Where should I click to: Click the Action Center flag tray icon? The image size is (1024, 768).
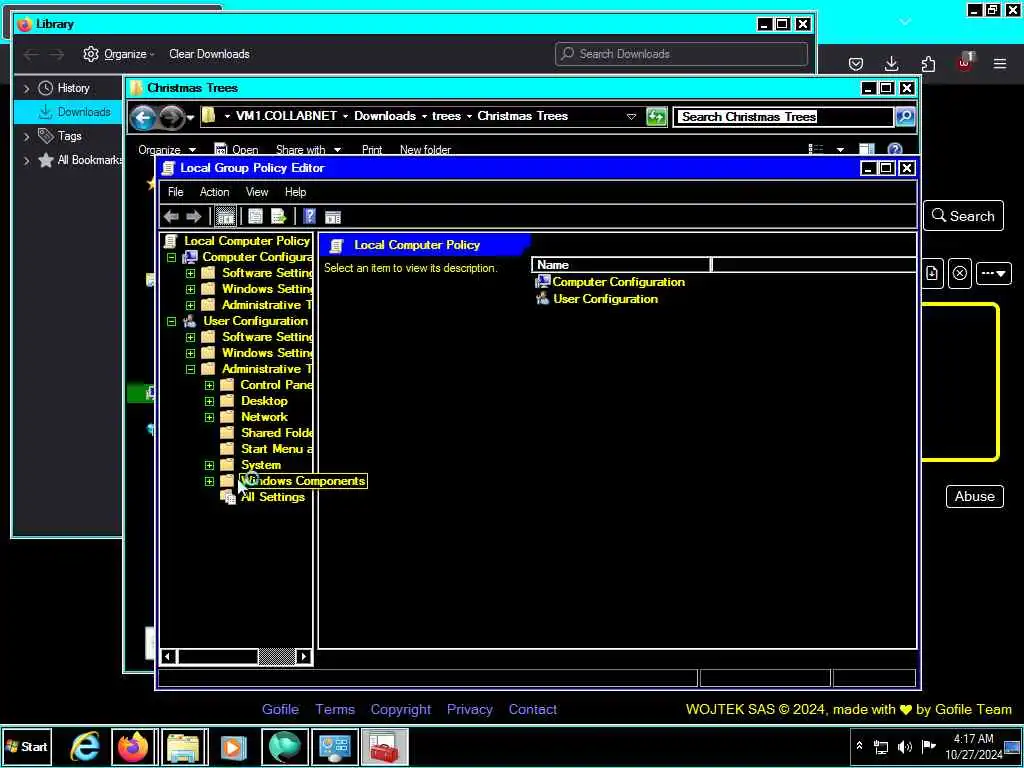pos(928,746)
